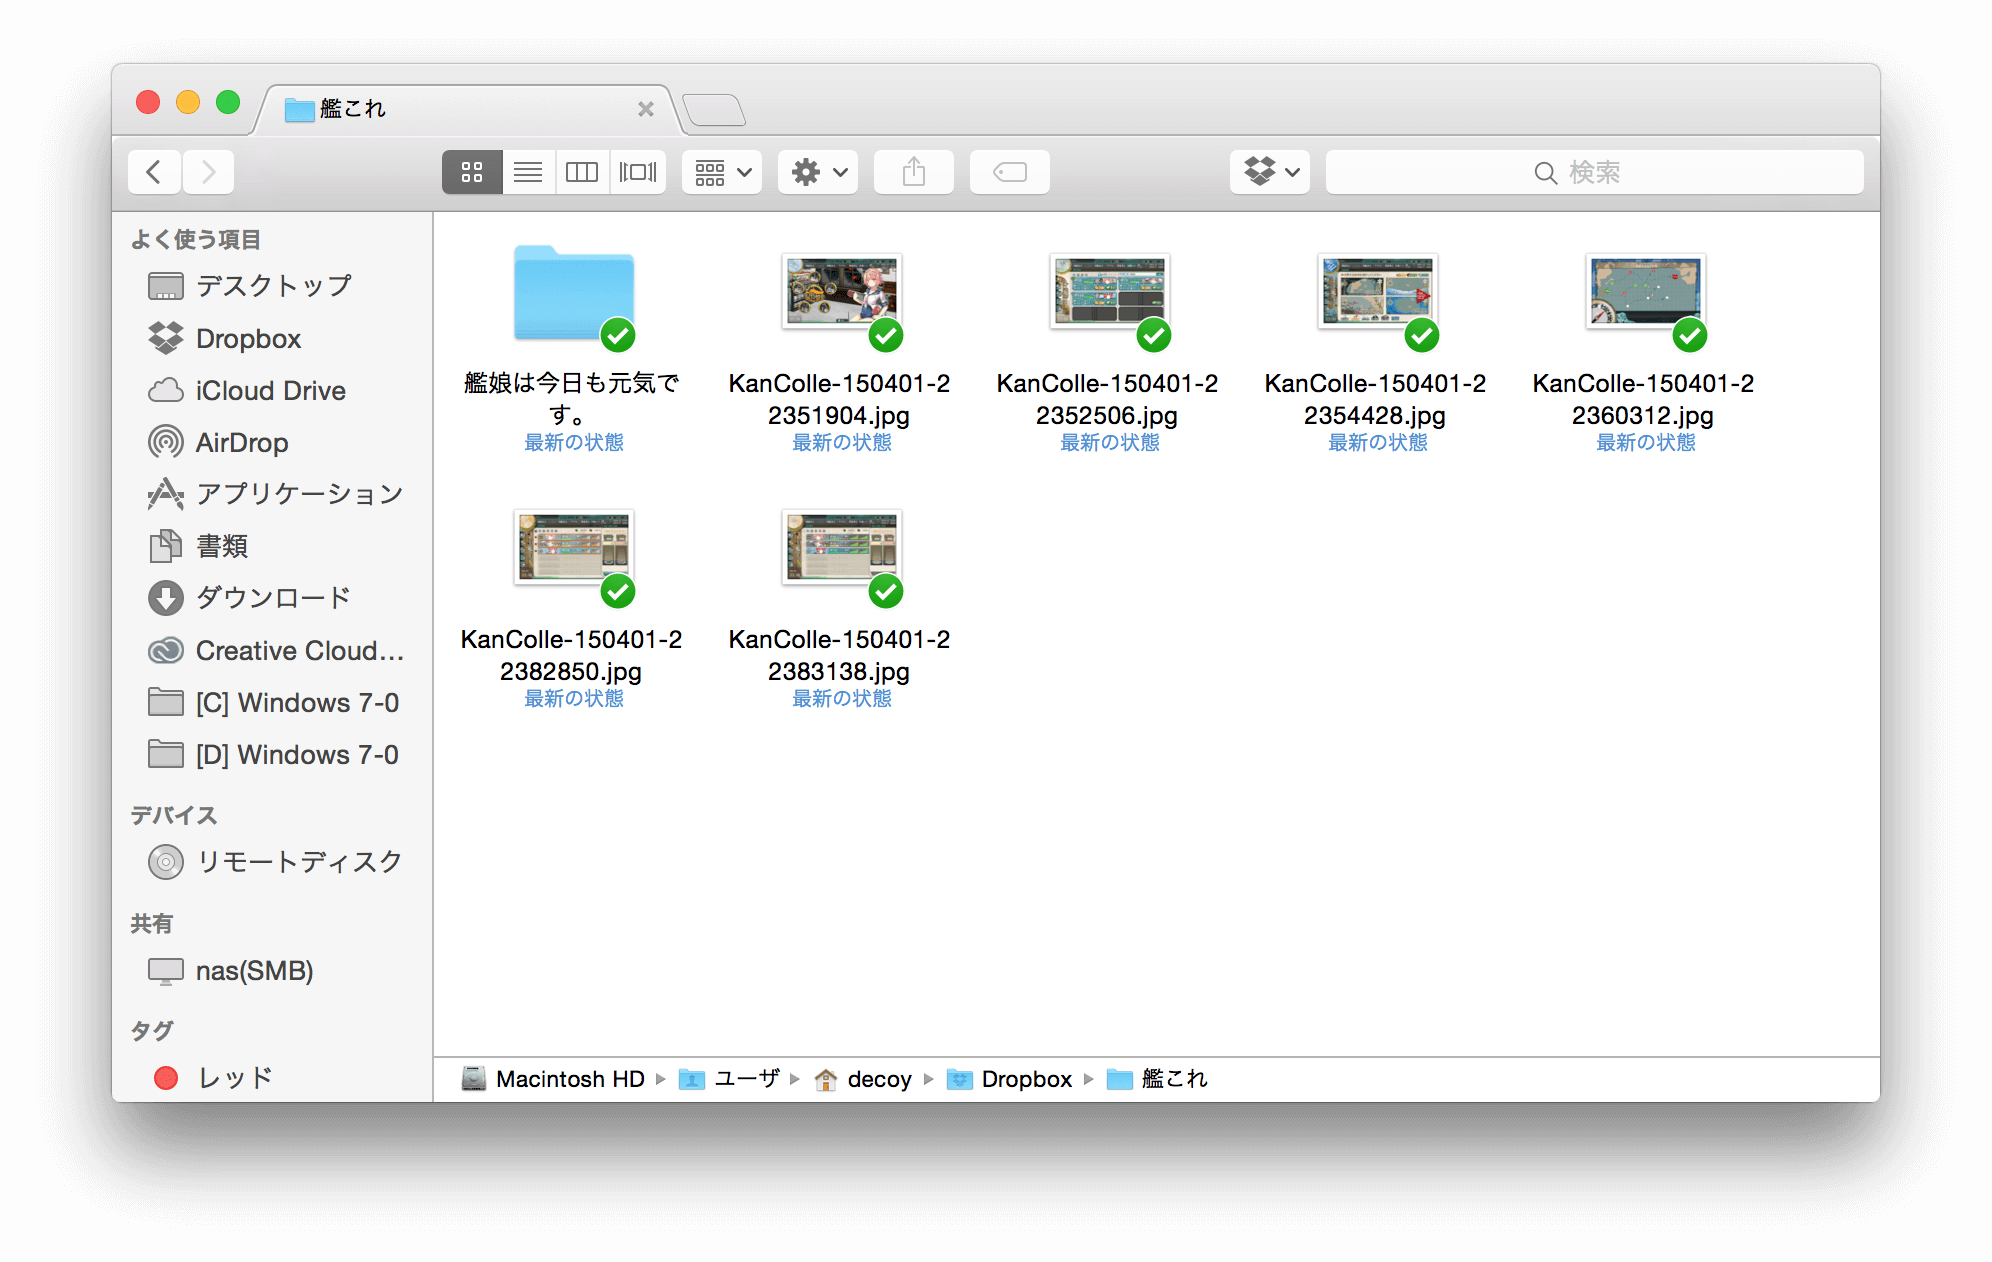
Task: Select デスクトップ in the sidebar
Action: [267, 286]
